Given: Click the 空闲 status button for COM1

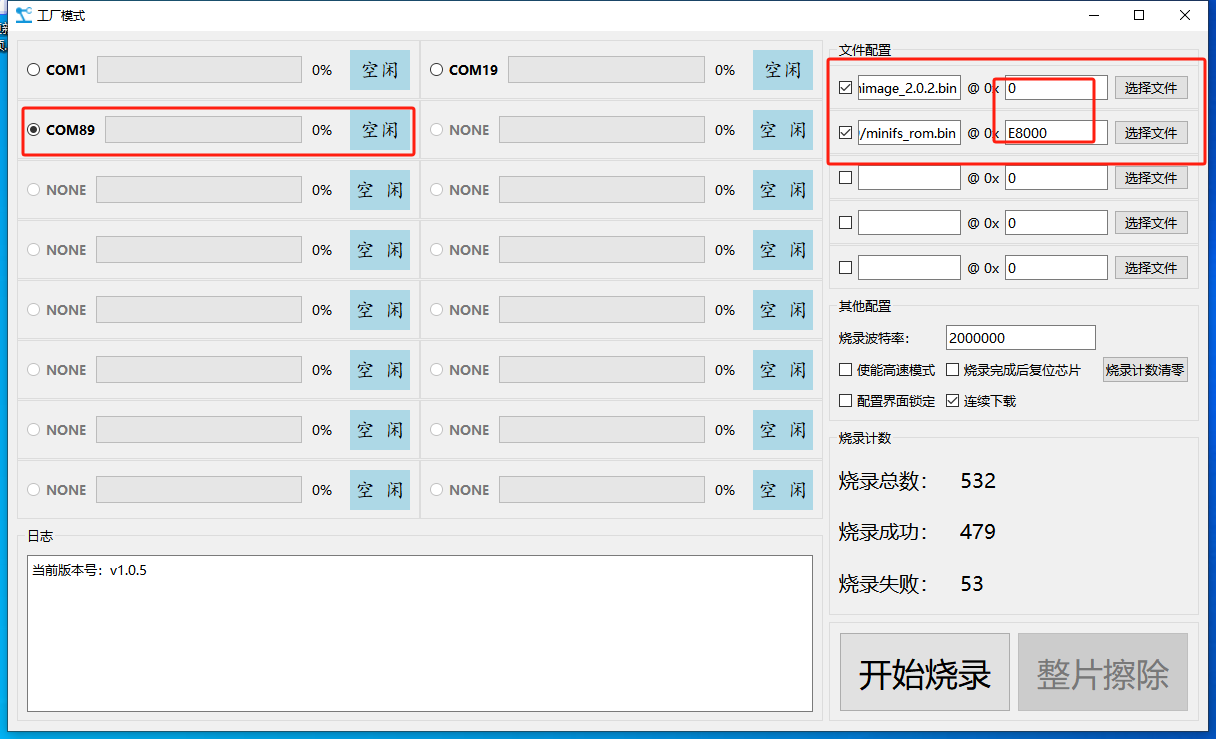Looking at the screenshot, I should coord(379,70).
